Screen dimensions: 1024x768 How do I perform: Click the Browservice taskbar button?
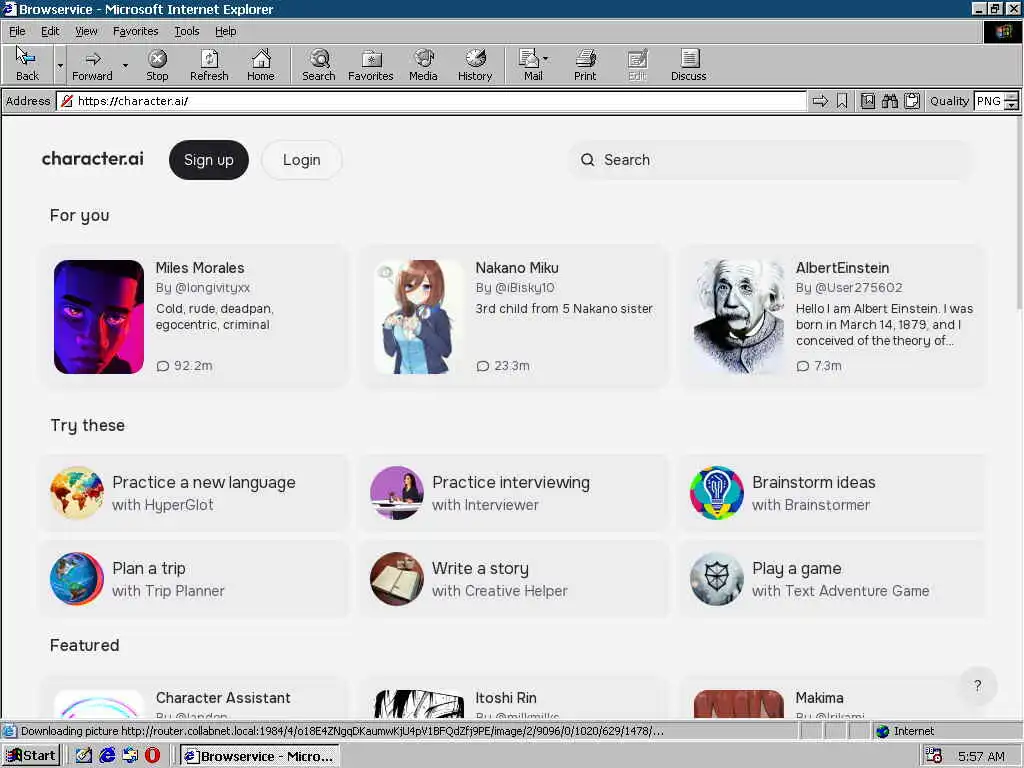tap(260, 756)
